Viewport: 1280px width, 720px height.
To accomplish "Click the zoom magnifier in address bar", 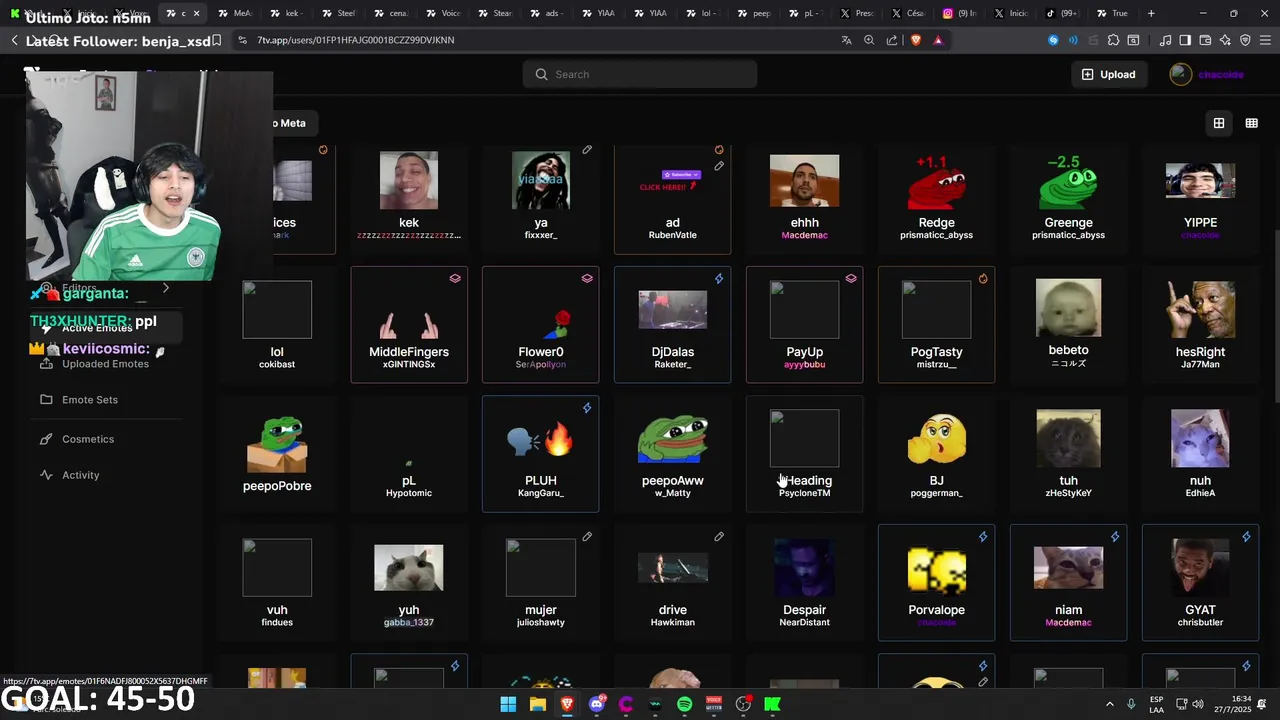I will click(x=869, y=40).
